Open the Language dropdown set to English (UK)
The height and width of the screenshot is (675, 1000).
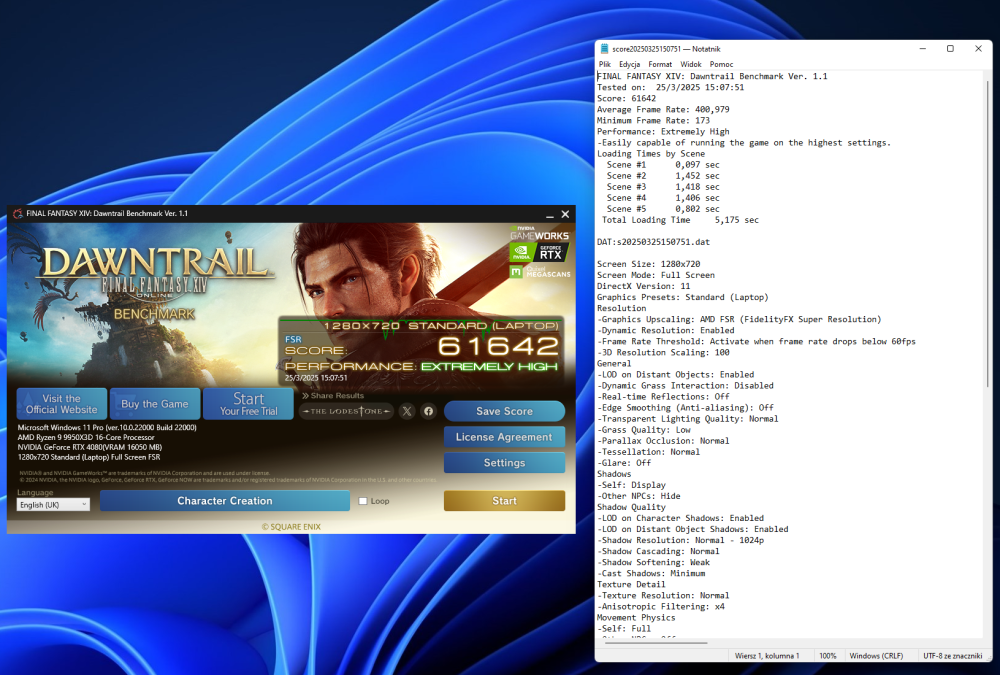tap(53, 505)
